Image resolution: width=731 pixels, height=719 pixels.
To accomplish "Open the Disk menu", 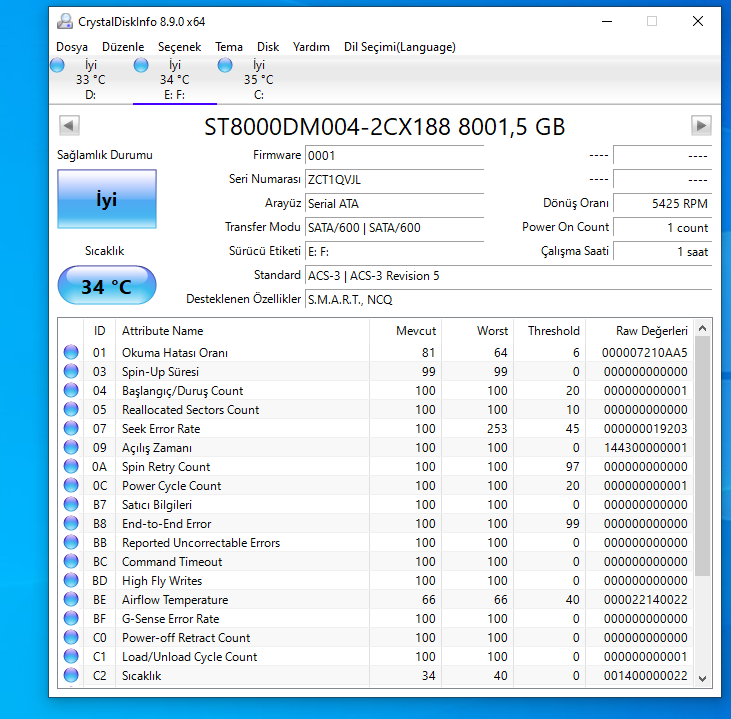I will click(268, 47).
